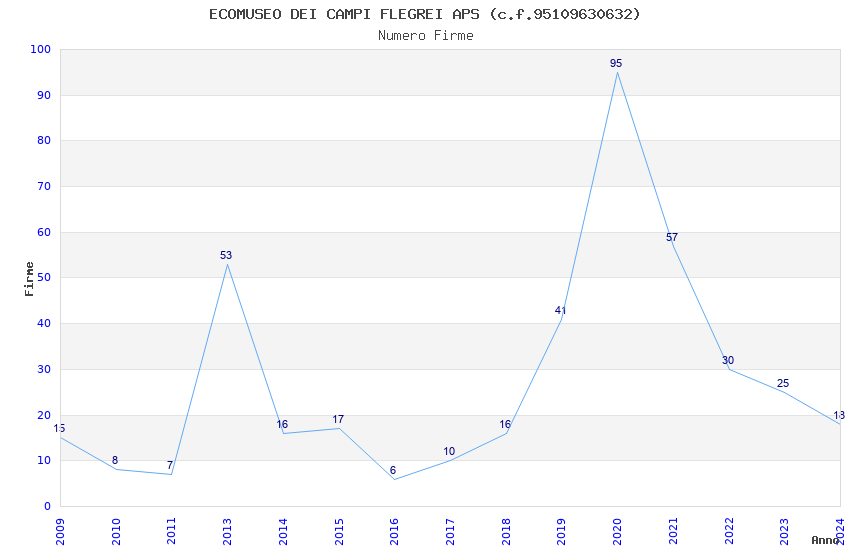Select the data label 25 above 2023
The height and width of the screenshot is (550, 850).
783,384
